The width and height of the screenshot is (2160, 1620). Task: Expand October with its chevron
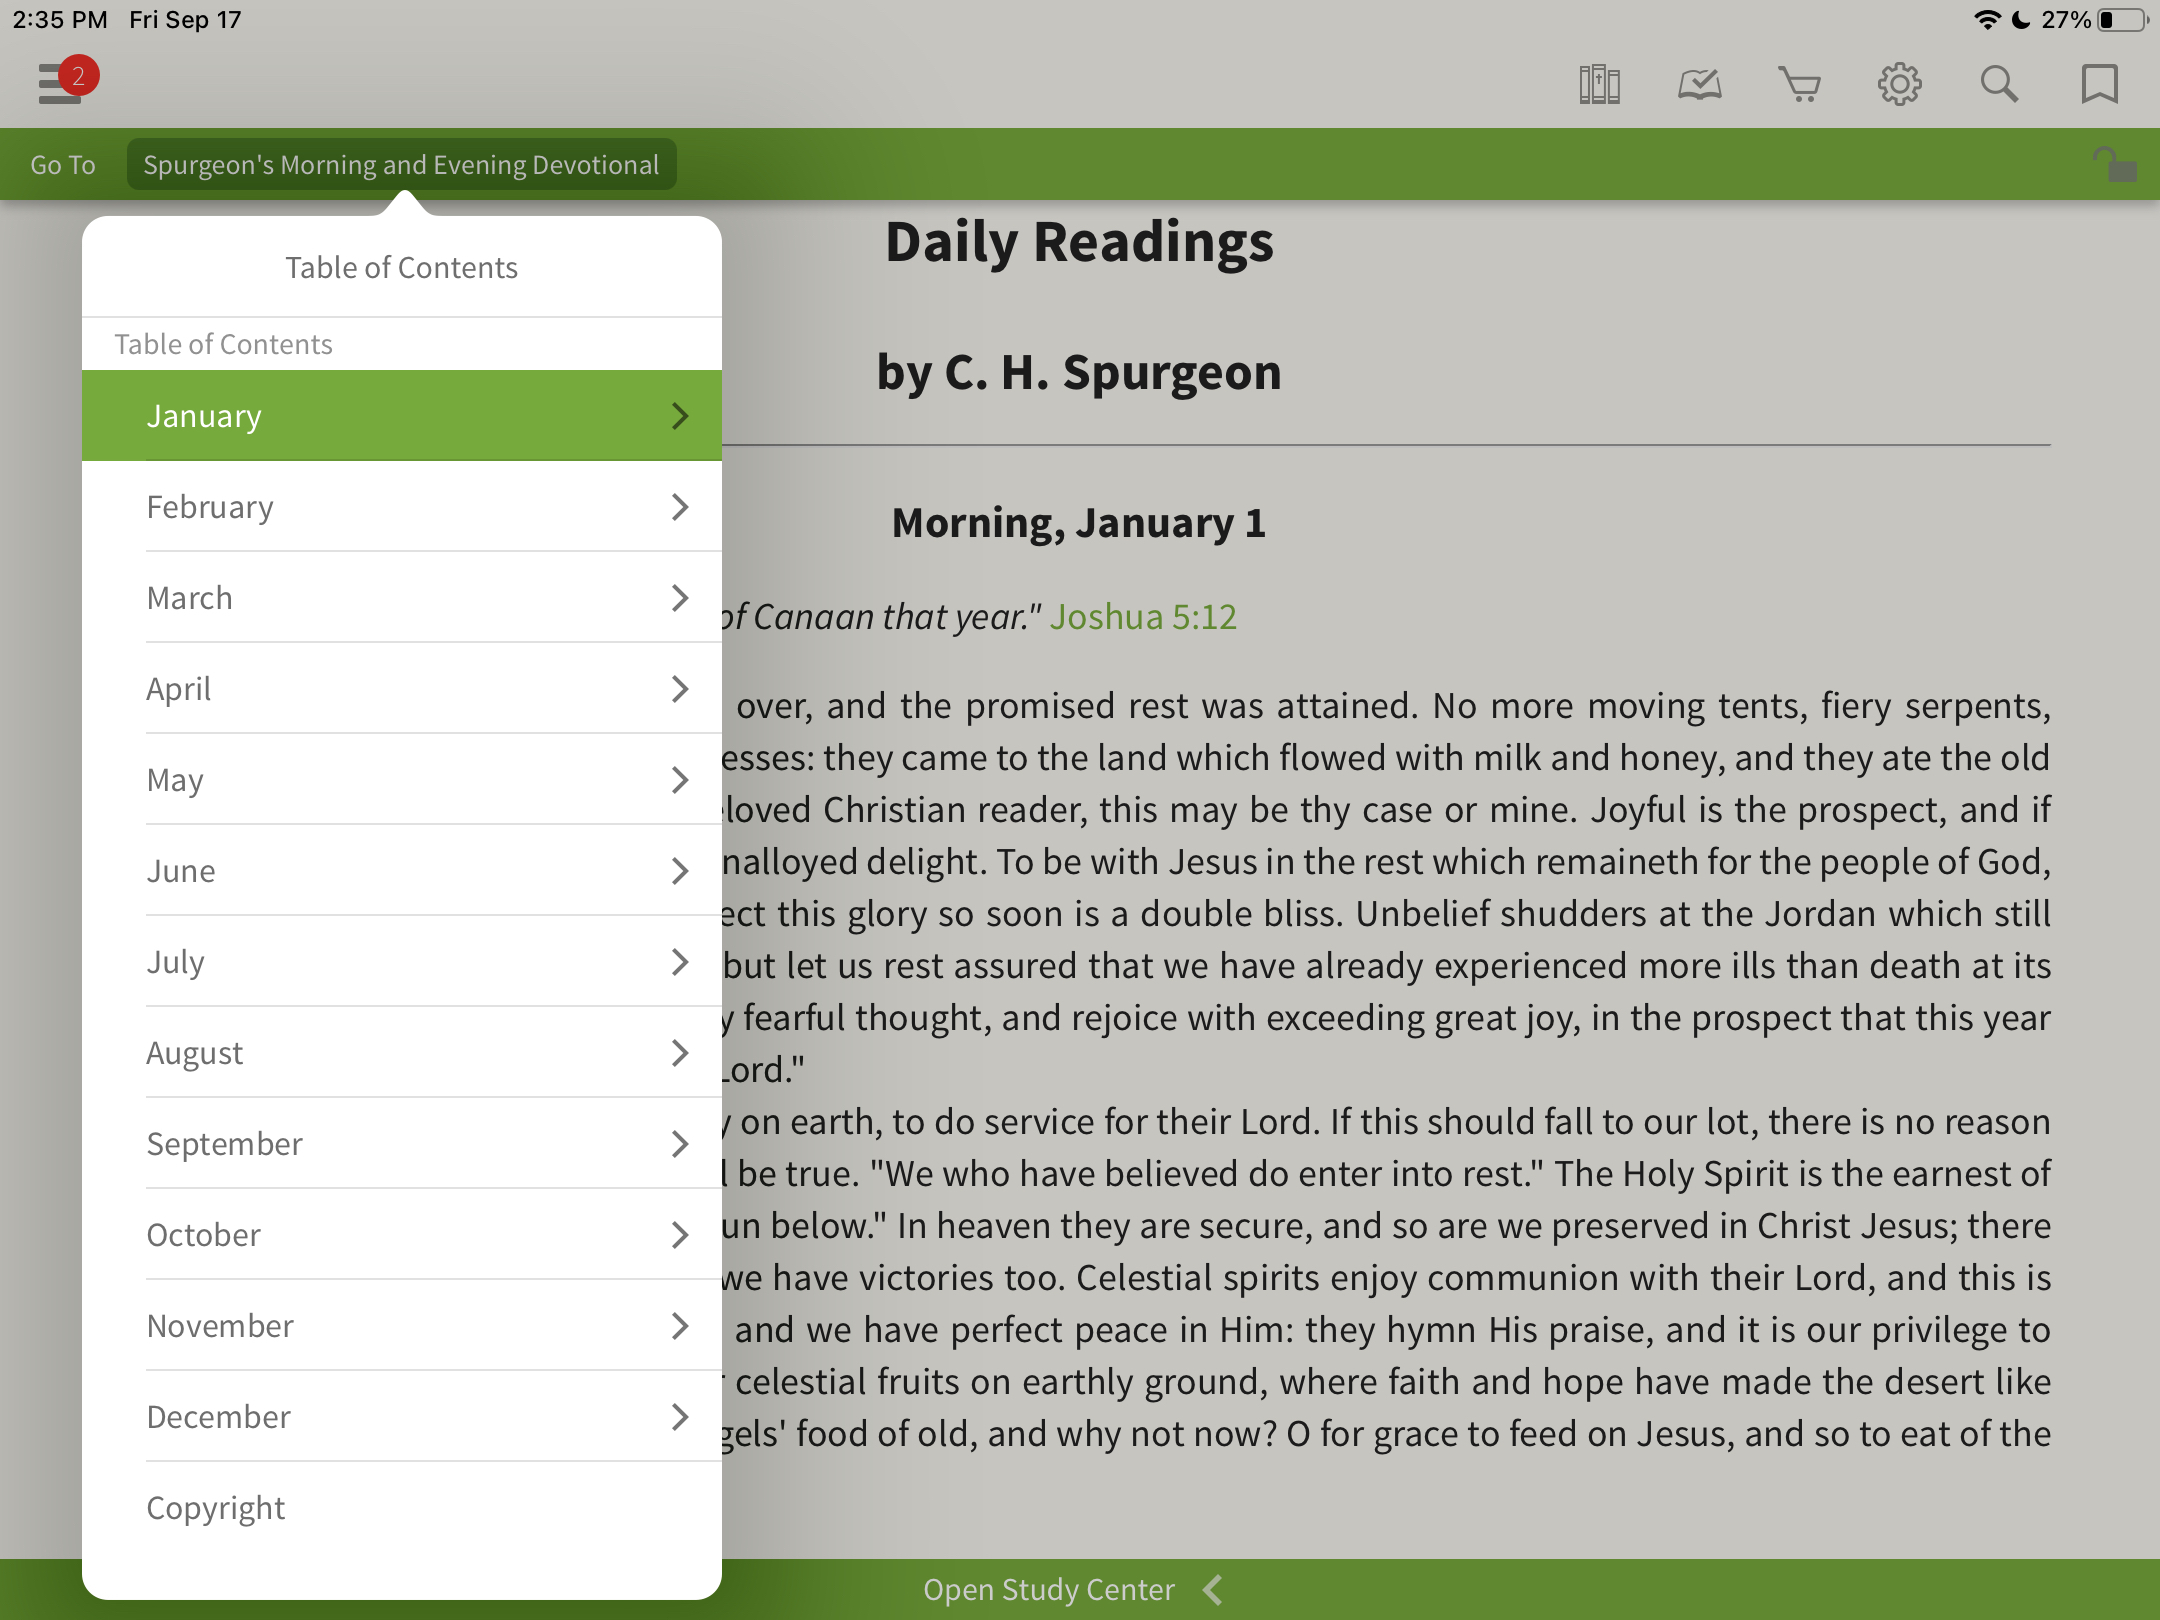(x=680, y=1235)
